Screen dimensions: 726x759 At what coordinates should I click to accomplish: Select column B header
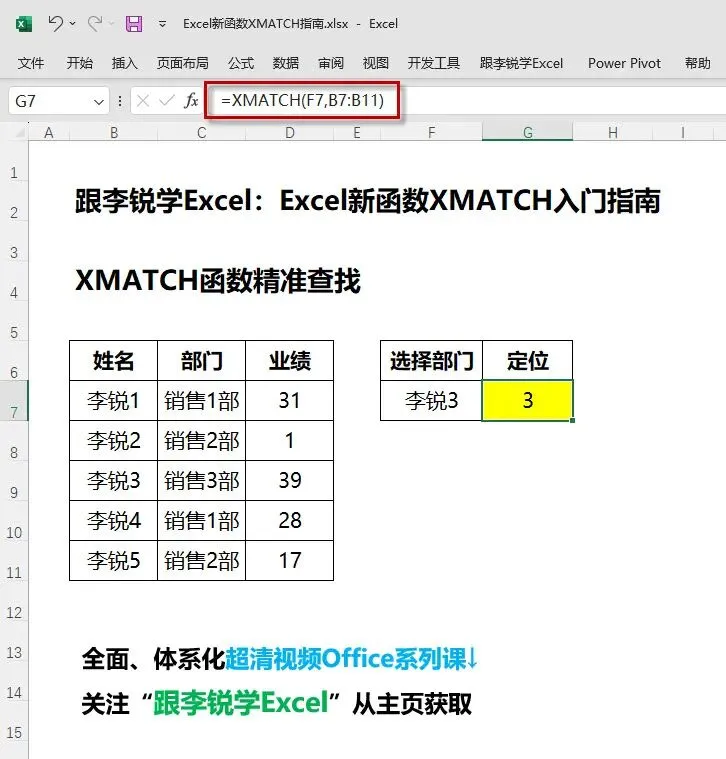coord(114,132)
